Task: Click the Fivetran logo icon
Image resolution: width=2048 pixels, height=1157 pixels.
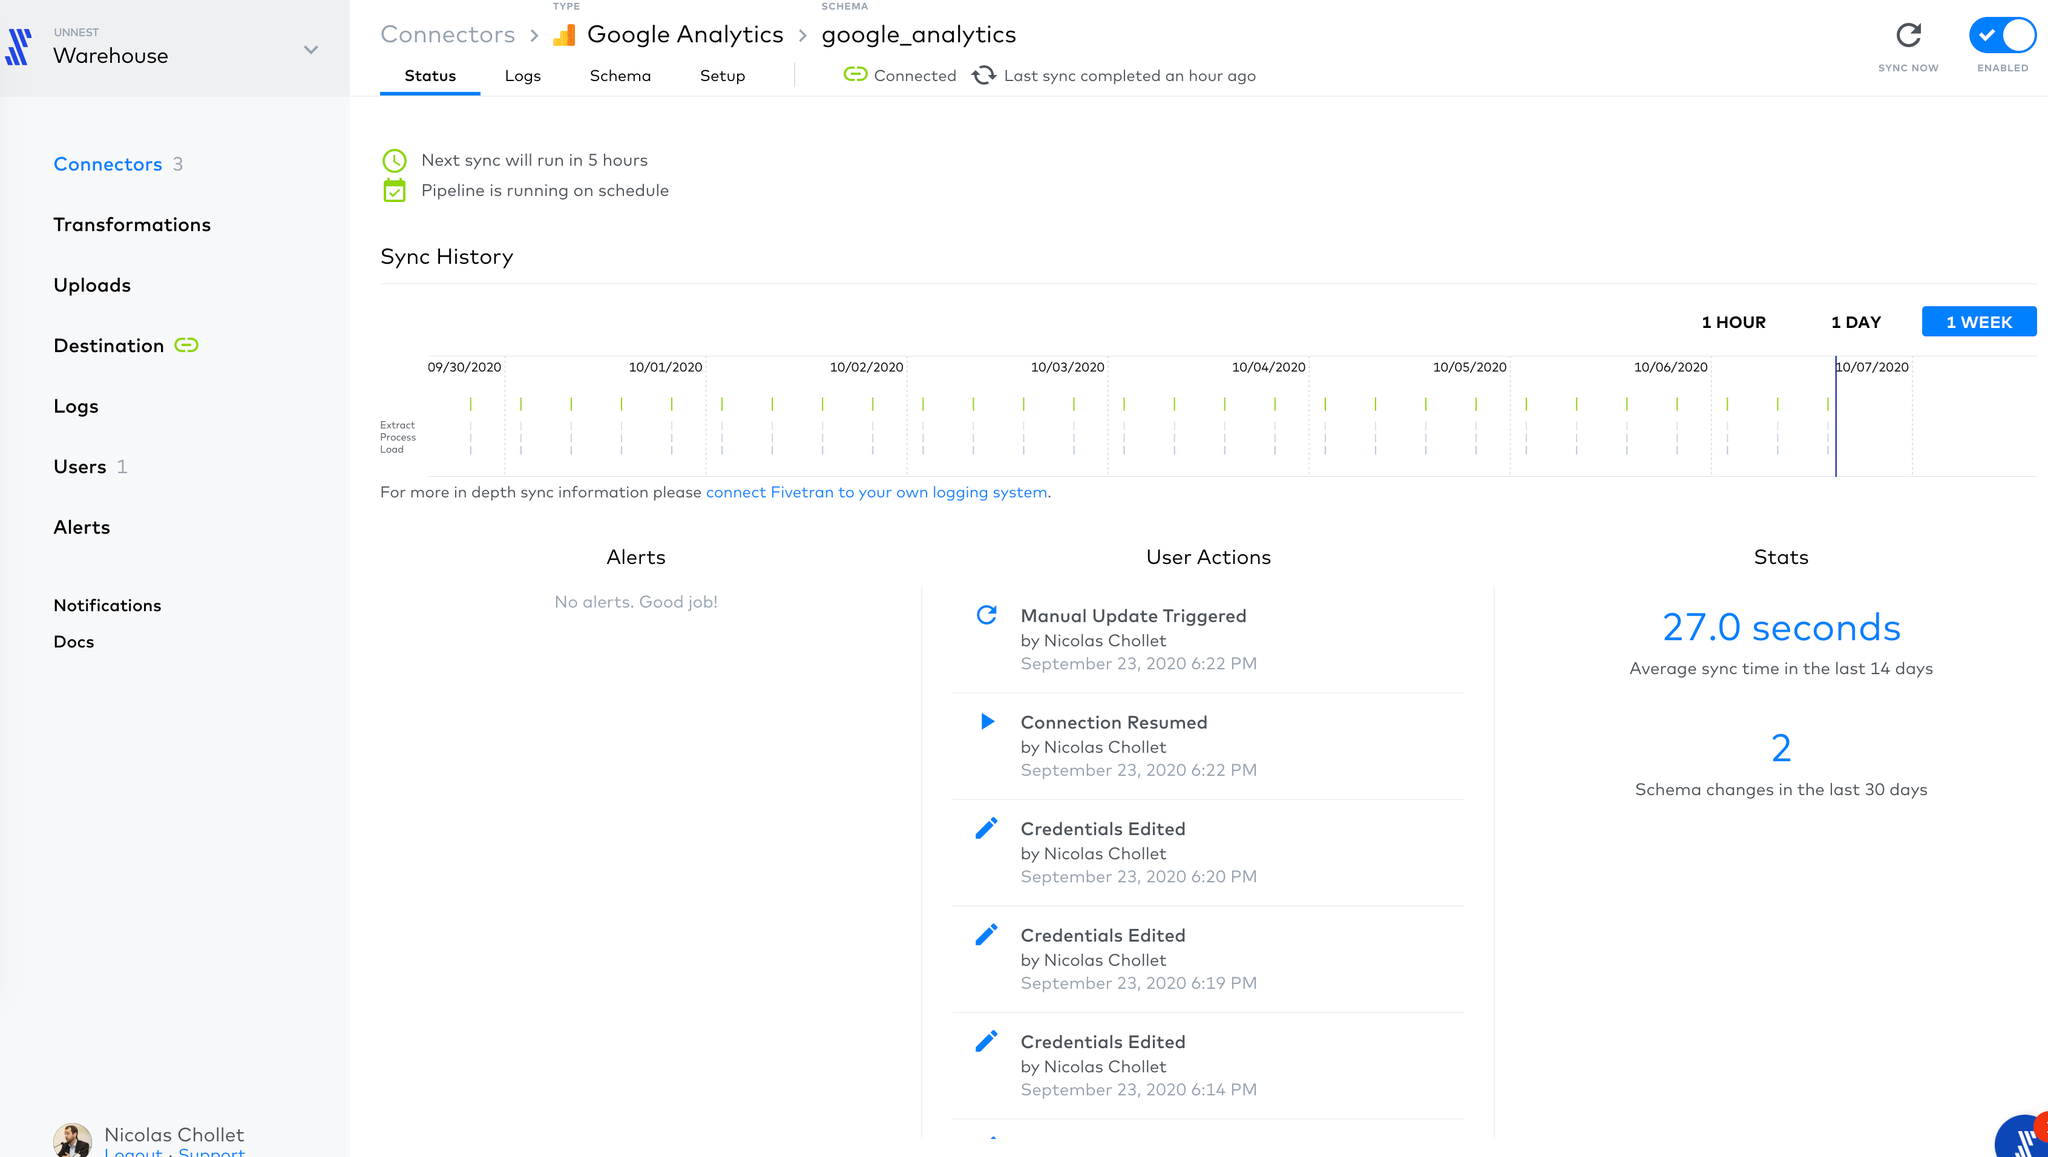Action: click(19, 47)
